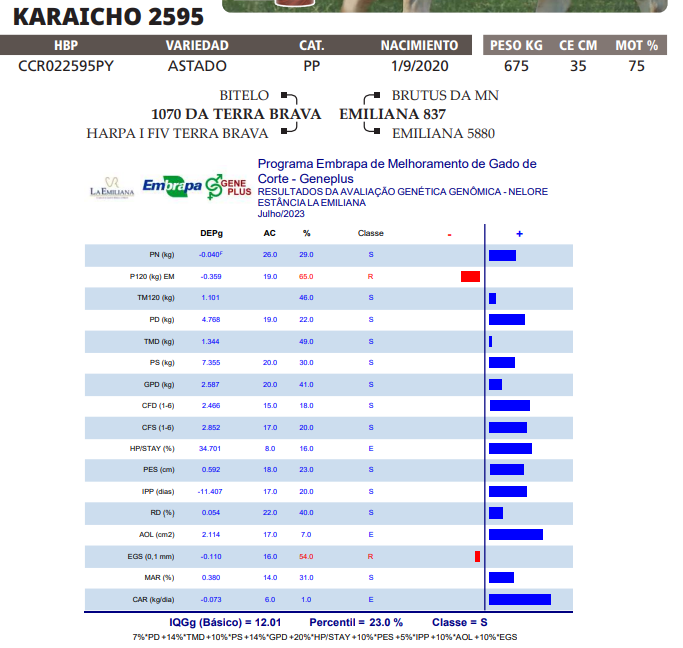Screen dimensions: 683x648
Task: Click the PESO KG header
Action: pos(515,46)
